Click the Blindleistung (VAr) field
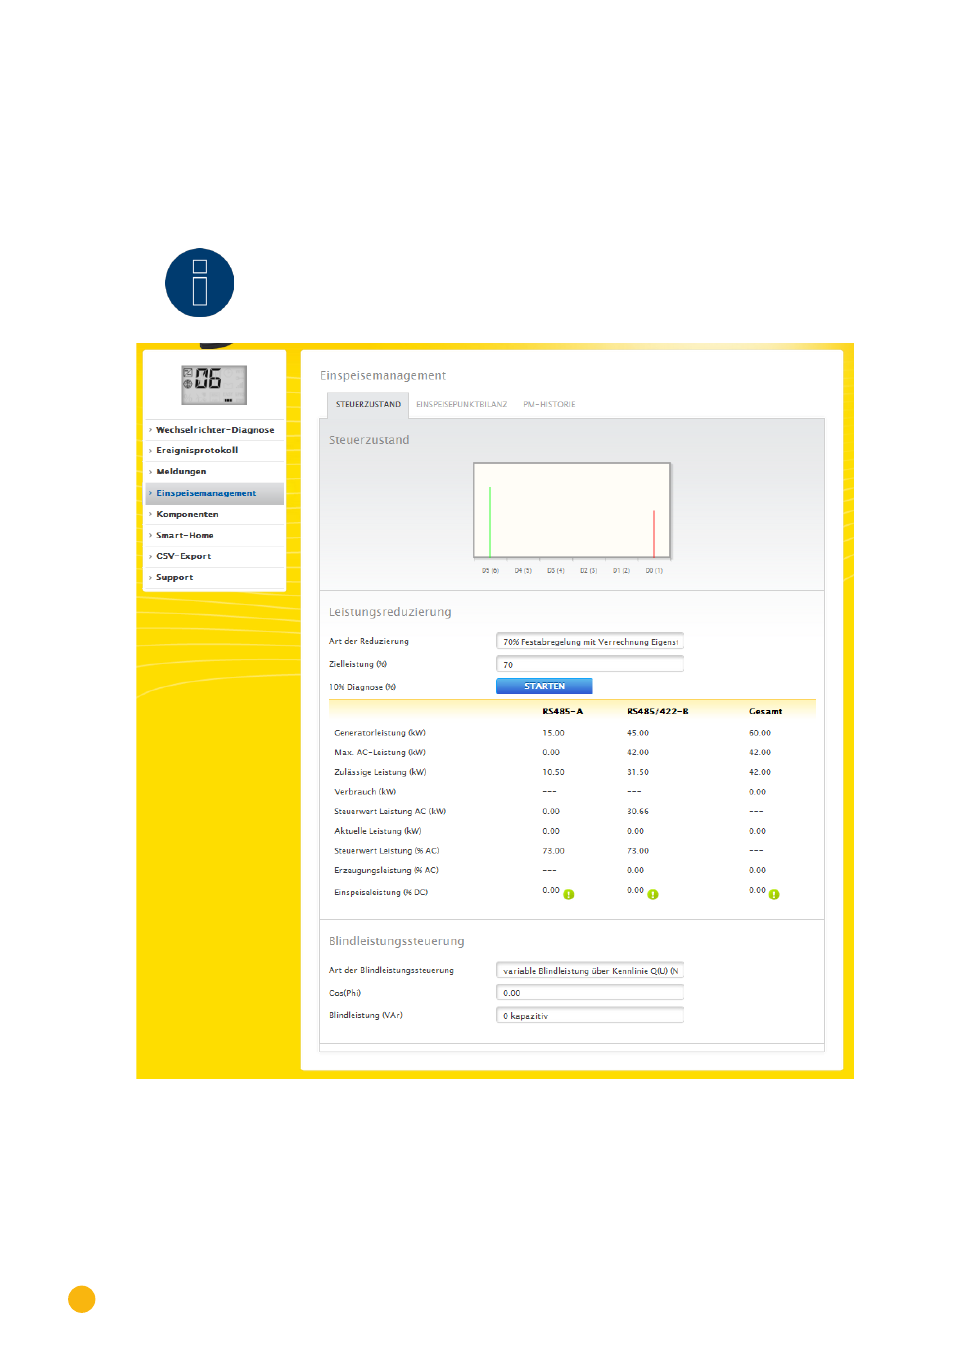This screenshot has height=1349, width=954. tap(590, 1015)
